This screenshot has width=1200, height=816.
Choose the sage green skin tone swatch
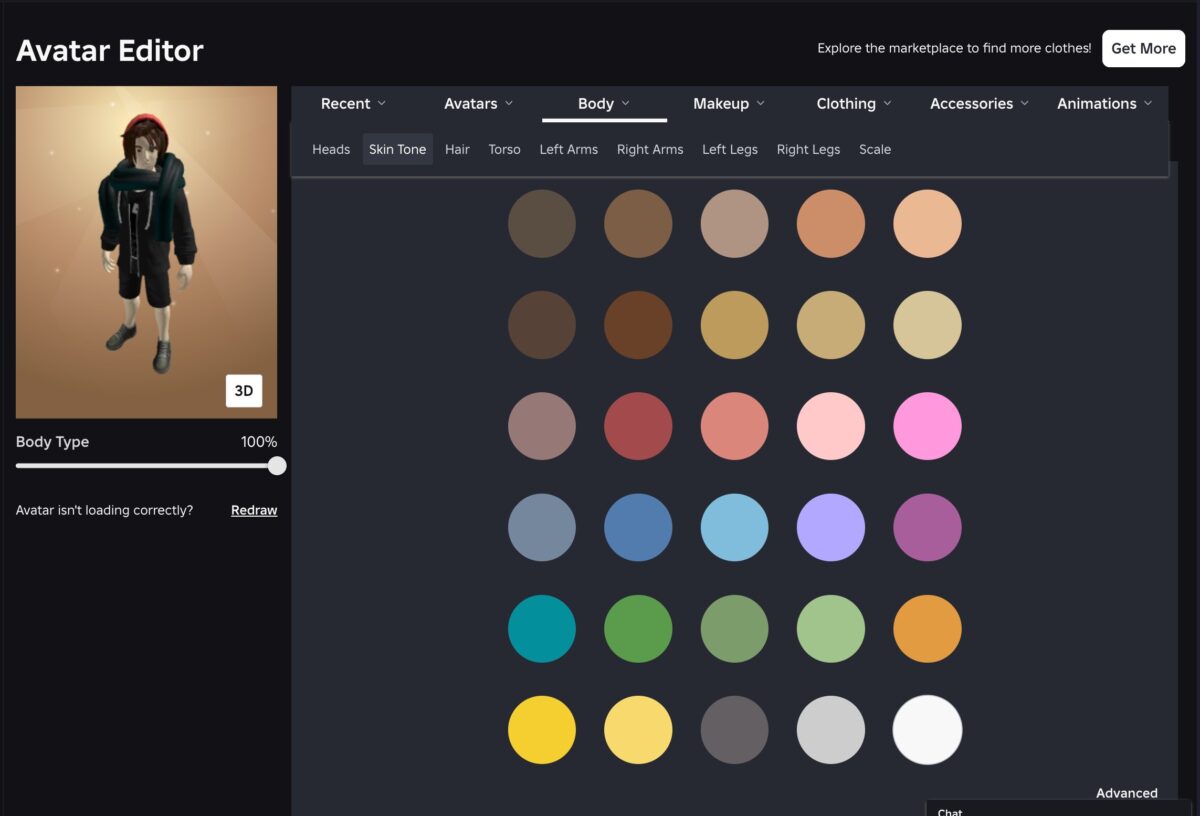735,629
